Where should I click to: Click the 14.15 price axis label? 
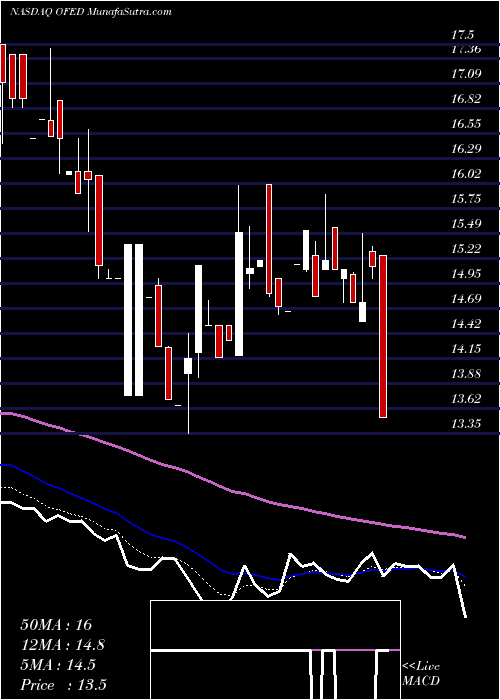(467, 348)
